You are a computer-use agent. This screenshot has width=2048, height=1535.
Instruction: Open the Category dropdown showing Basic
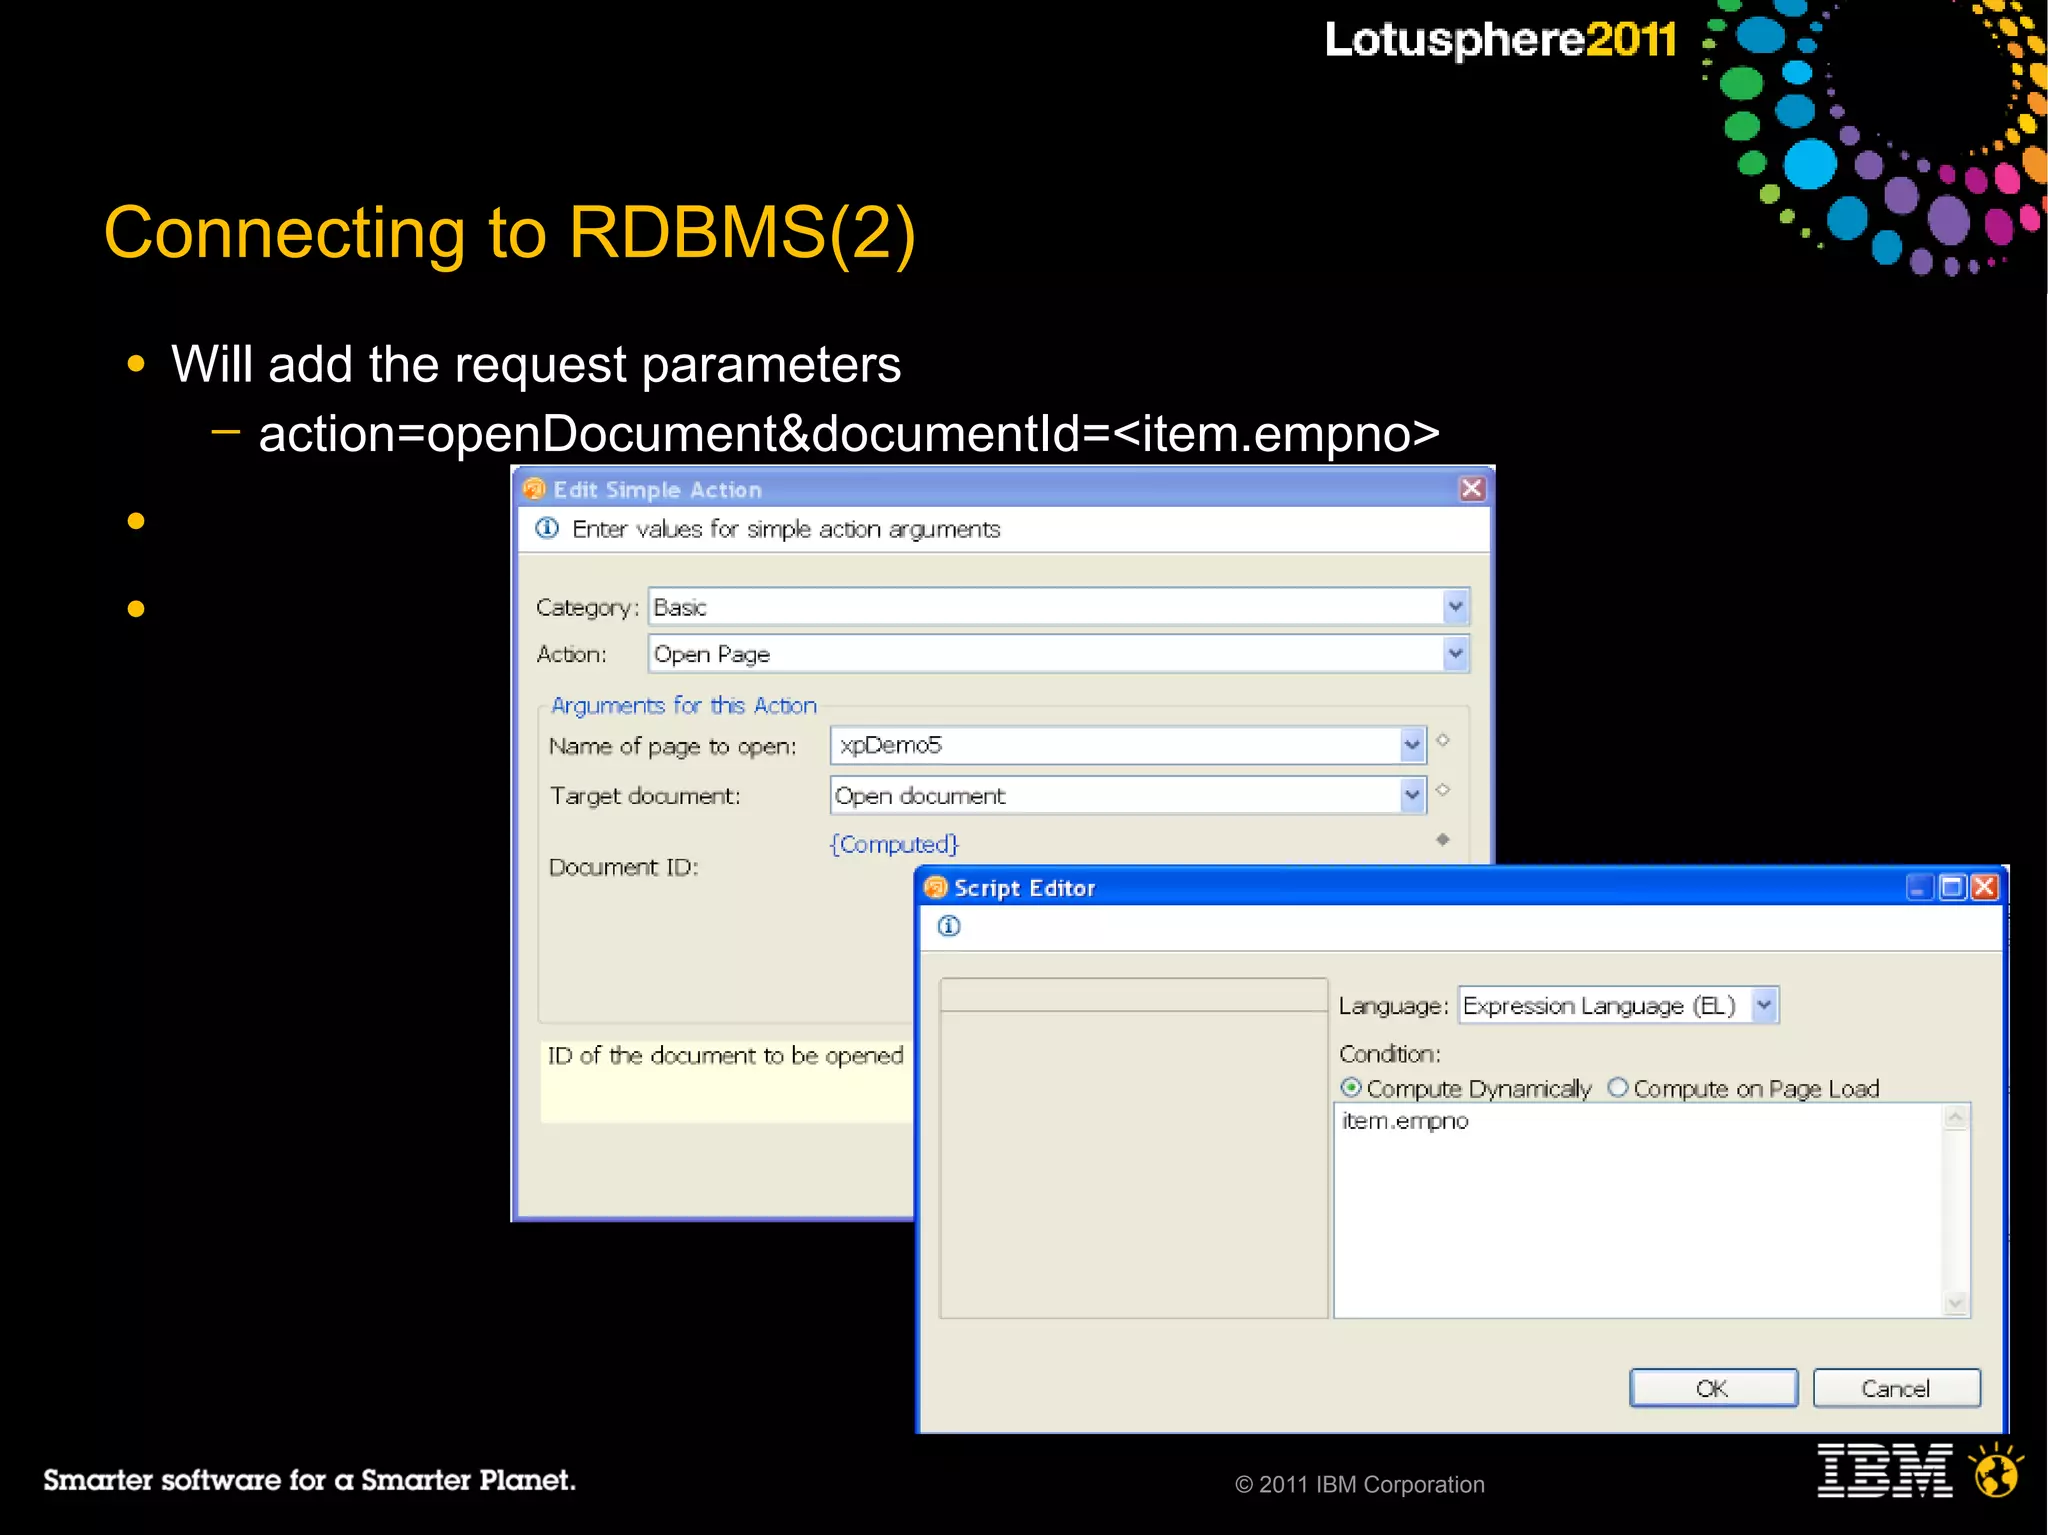point(1456,607)
